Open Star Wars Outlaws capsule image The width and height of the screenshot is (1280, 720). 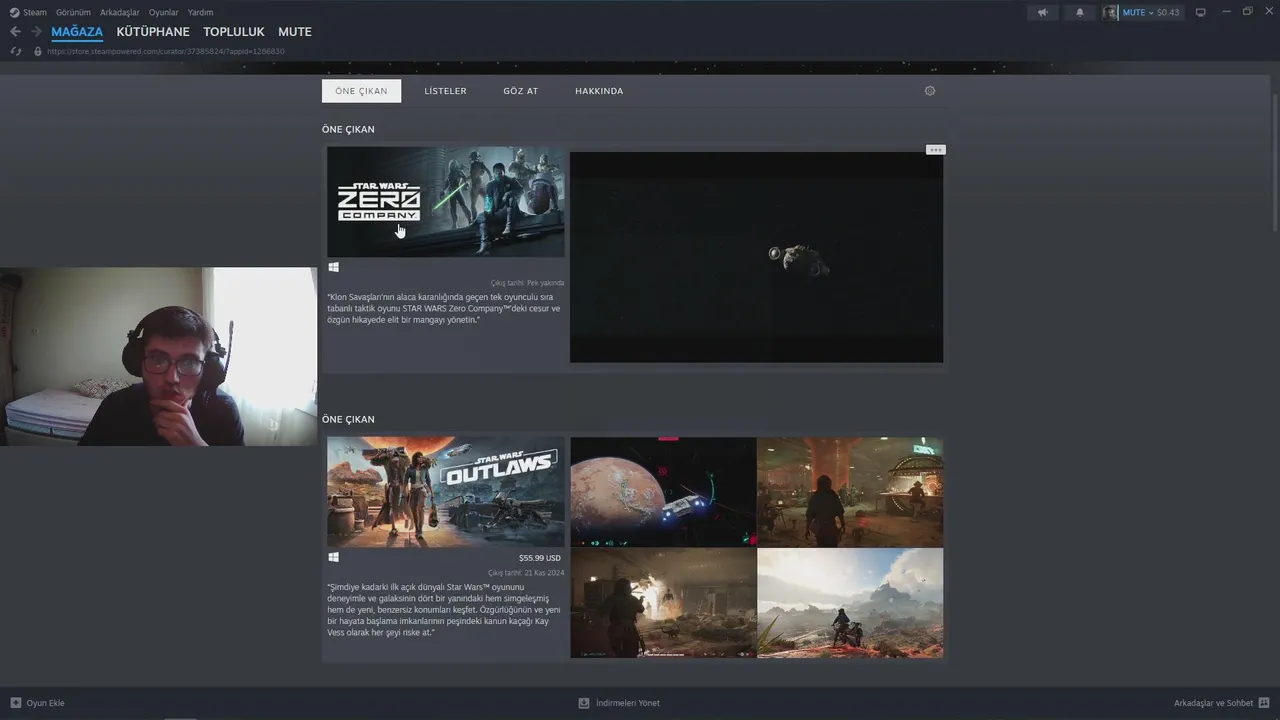446,492
